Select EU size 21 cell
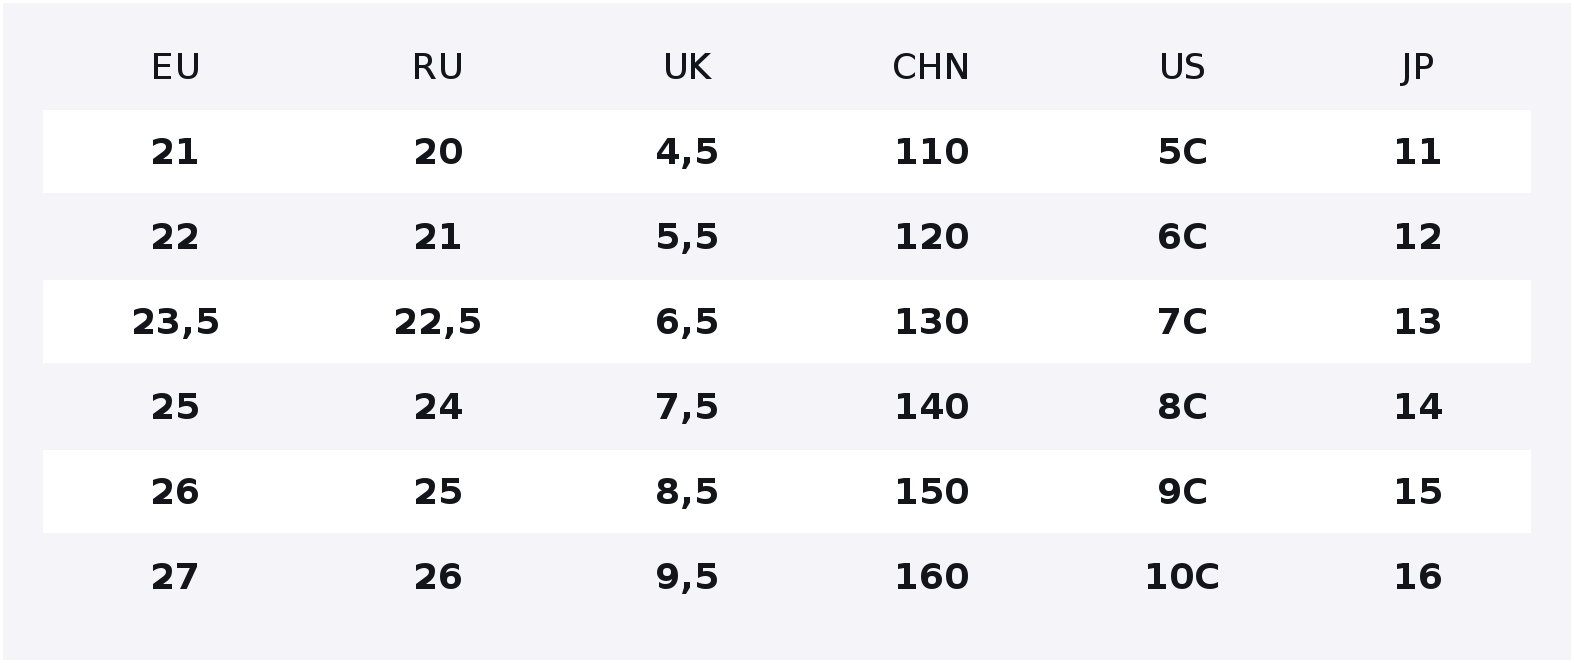This screenshot has height=663, width=1574. point(175,152)
